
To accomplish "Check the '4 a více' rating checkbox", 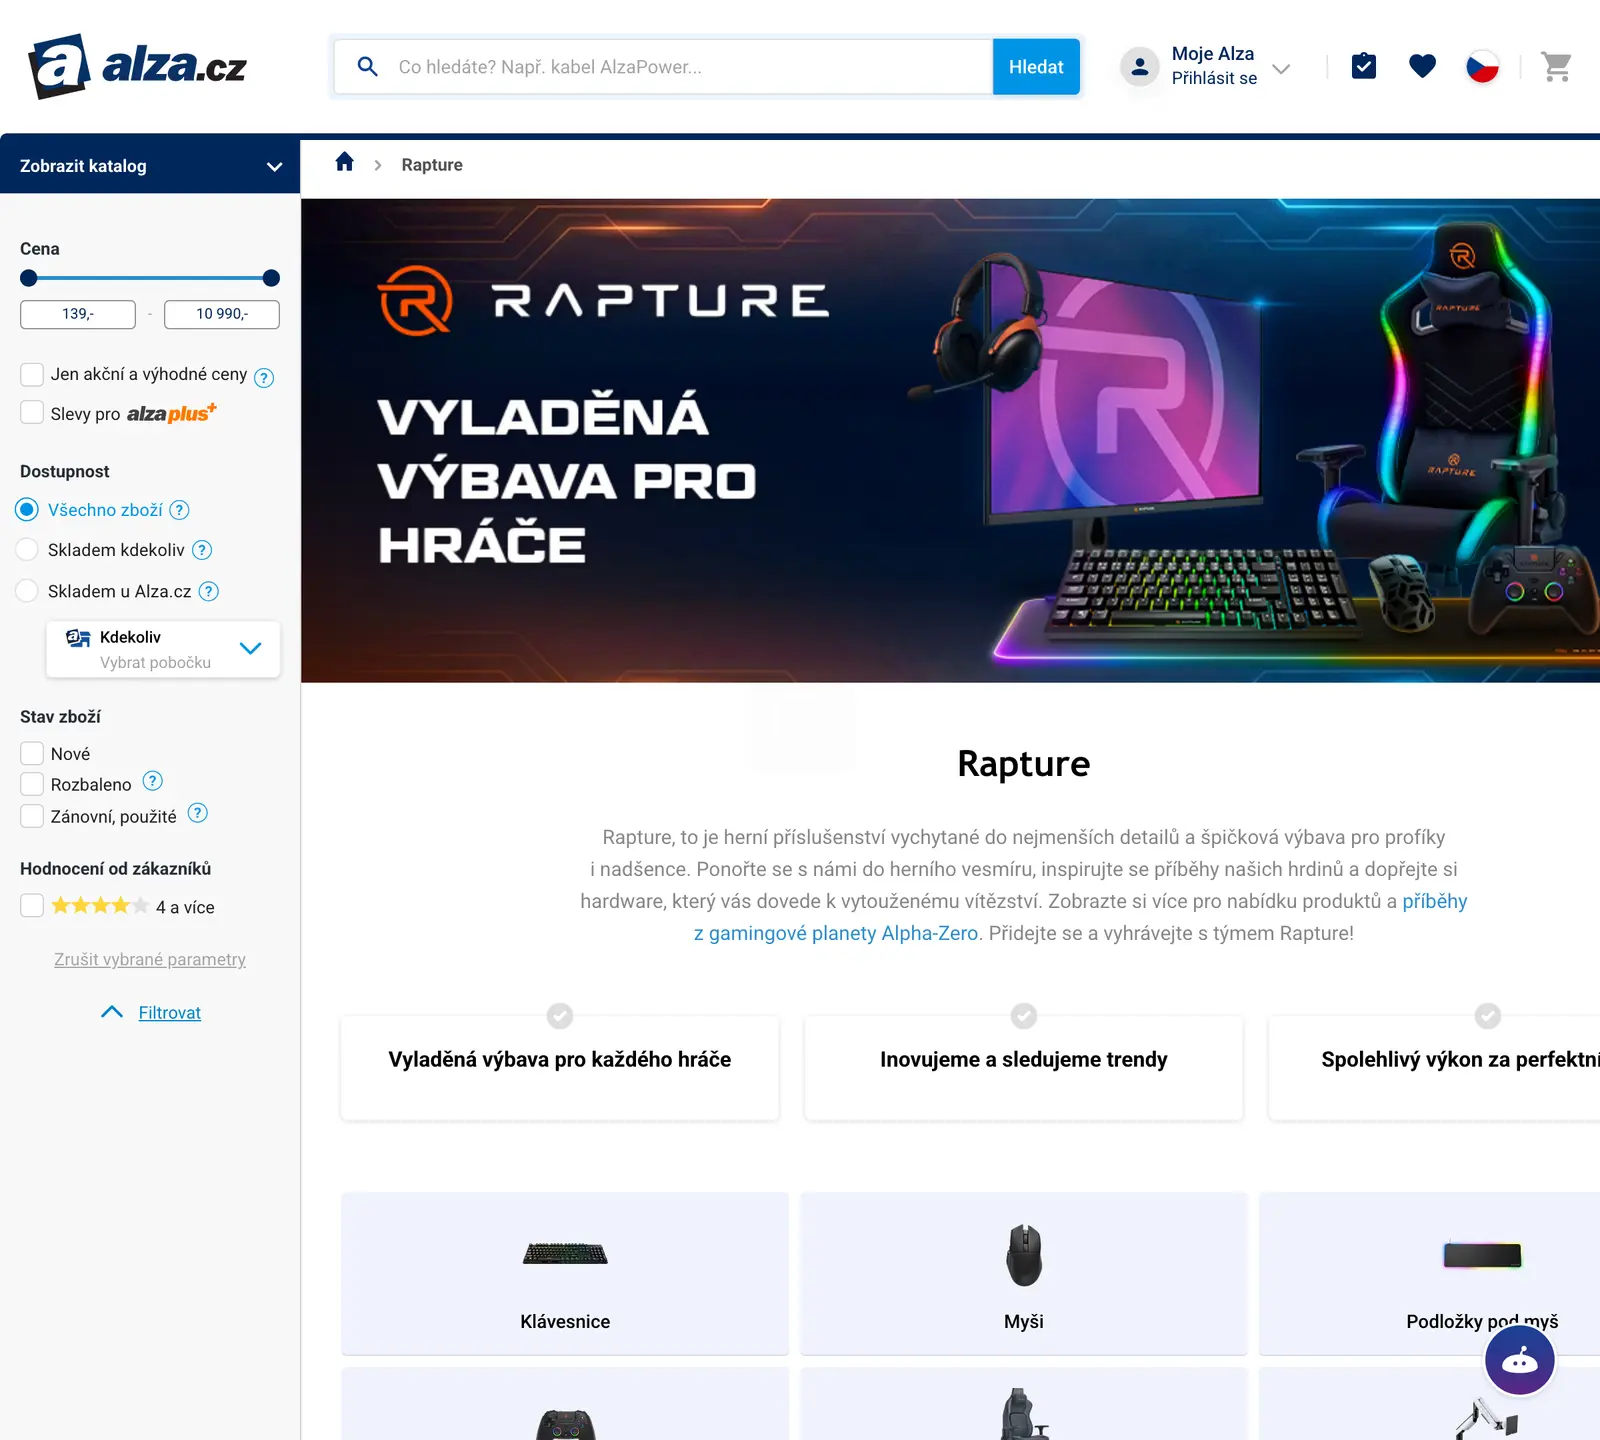I will tap(32, 906).
